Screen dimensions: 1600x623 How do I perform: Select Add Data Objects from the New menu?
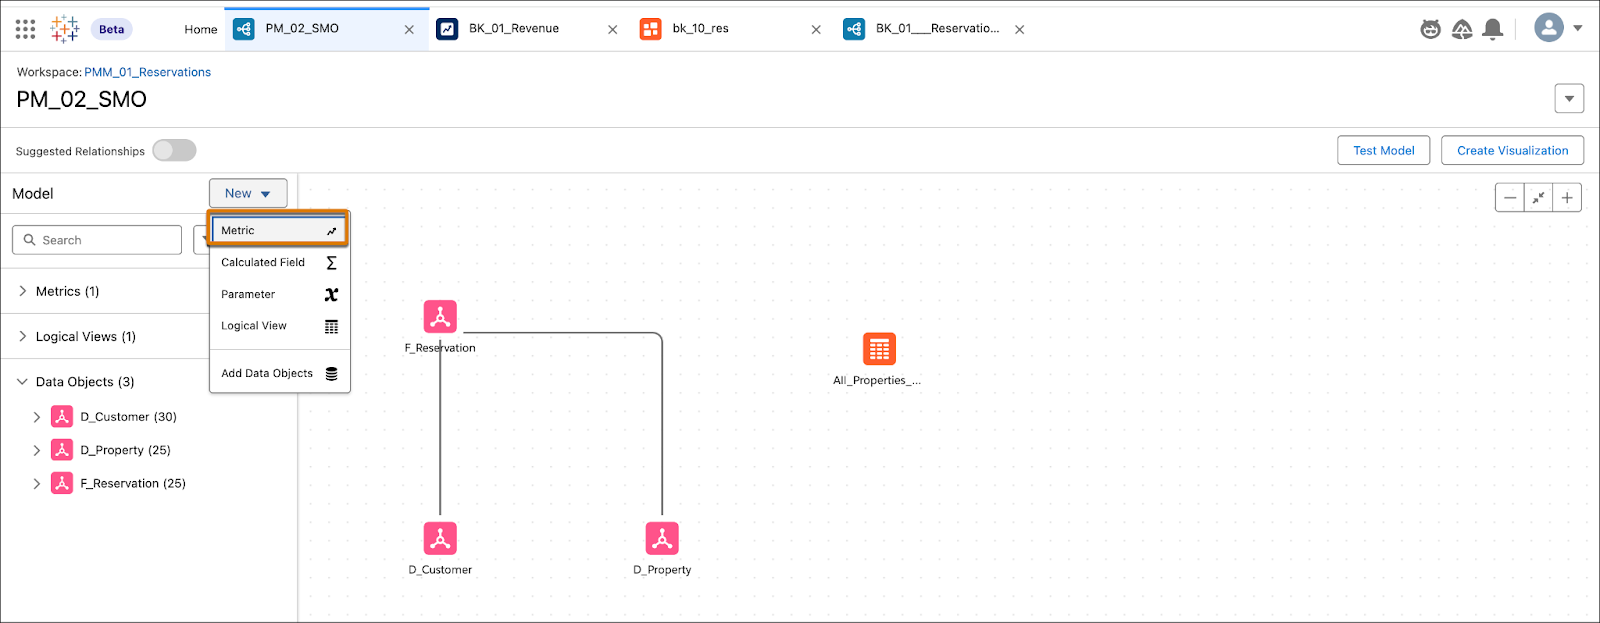tap(279, 373)
